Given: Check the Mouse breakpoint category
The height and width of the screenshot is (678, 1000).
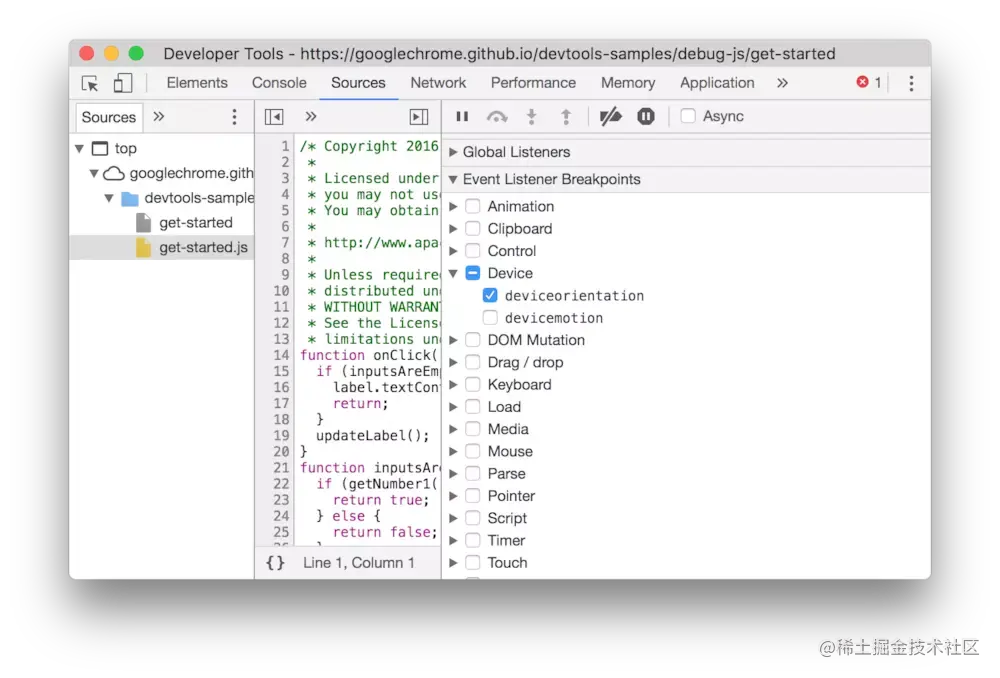Looking at the screenshot, I should click(473, 452).
